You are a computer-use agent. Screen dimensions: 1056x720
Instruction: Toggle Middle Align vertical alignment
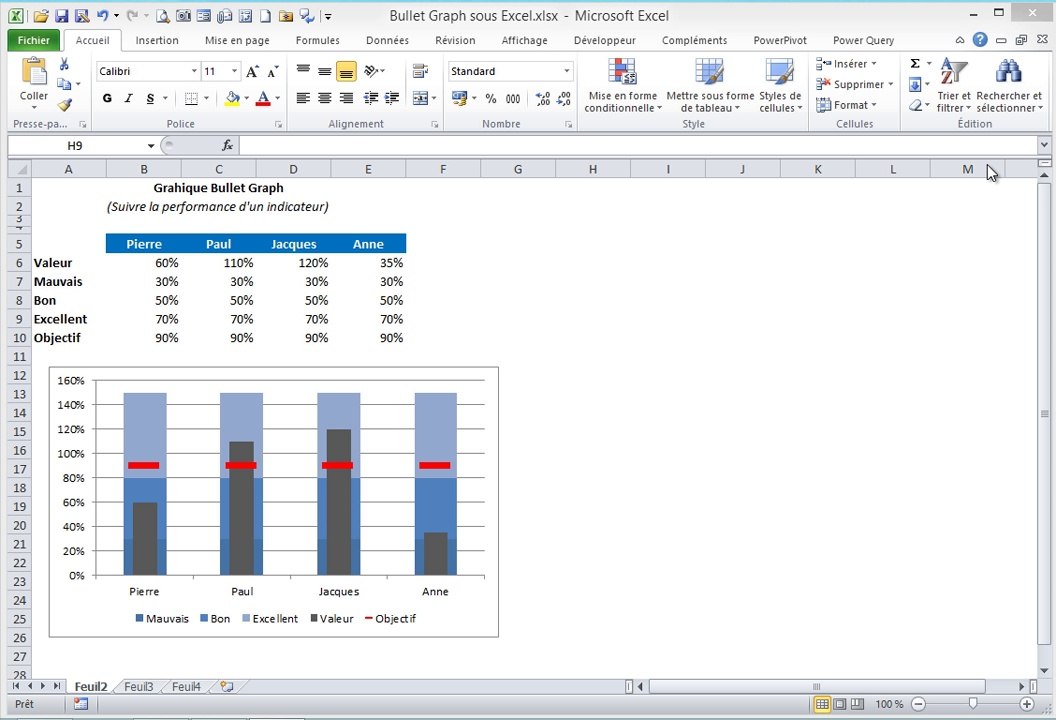click(x=325, y=71)
